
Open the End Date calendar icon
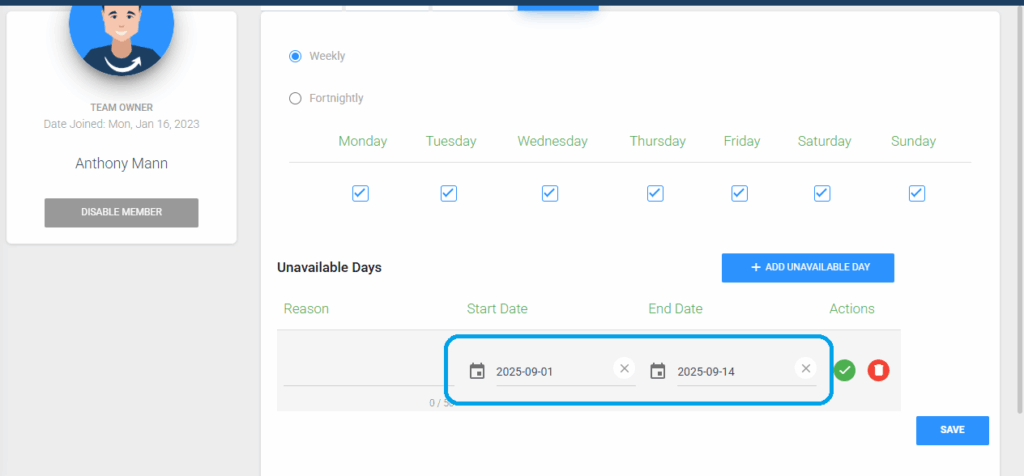657,371
